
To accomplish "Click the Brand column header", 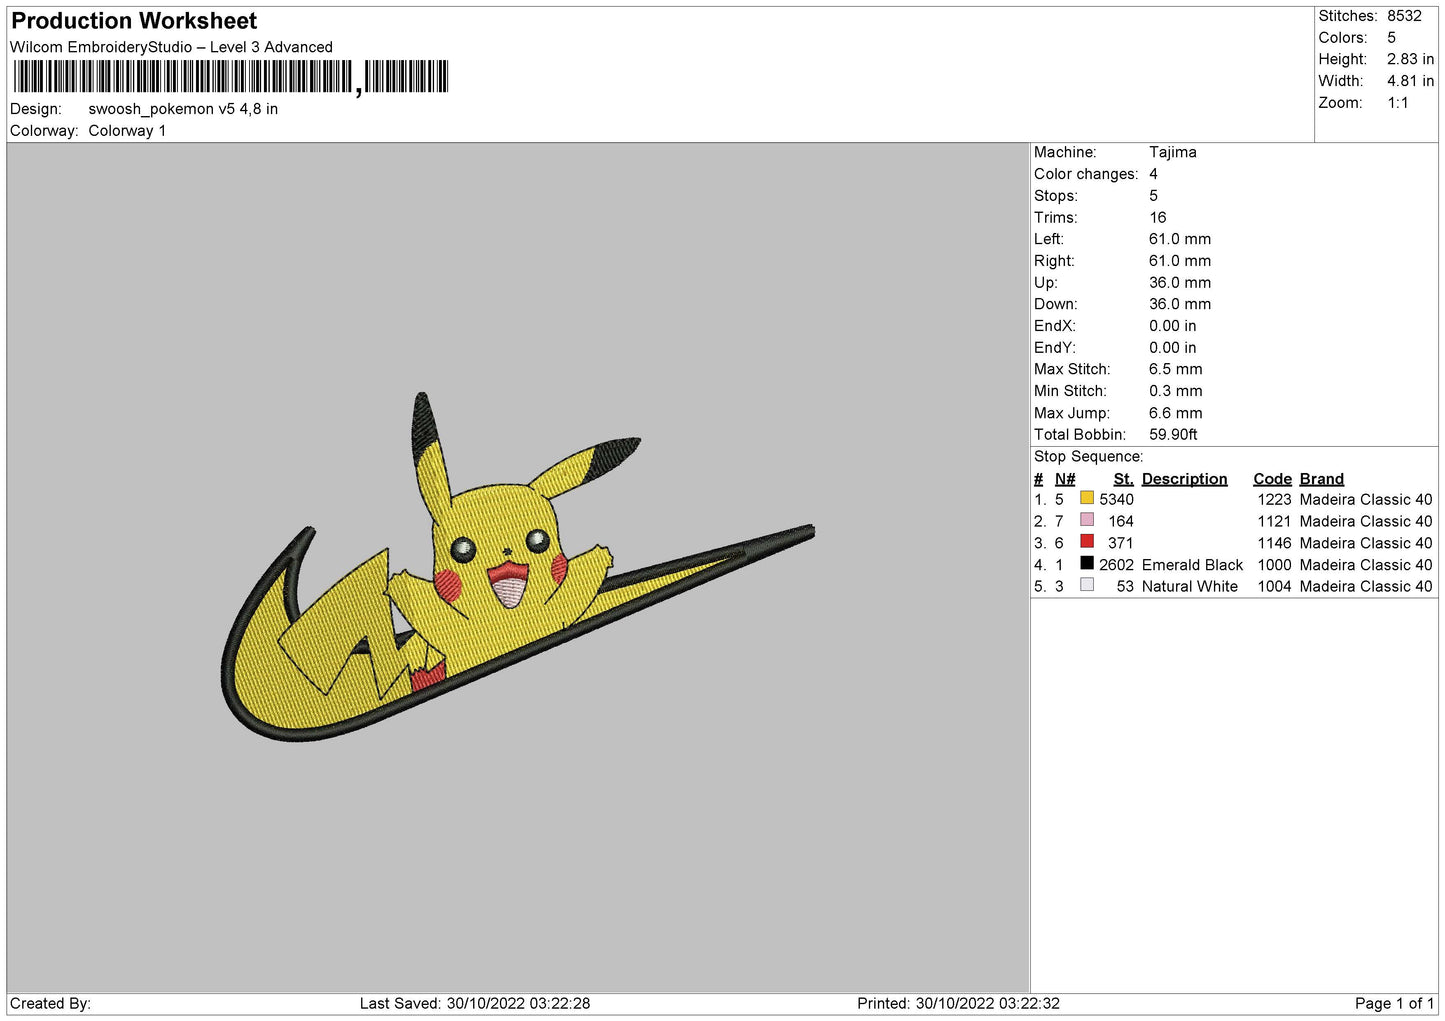I will coord(1321,479).
